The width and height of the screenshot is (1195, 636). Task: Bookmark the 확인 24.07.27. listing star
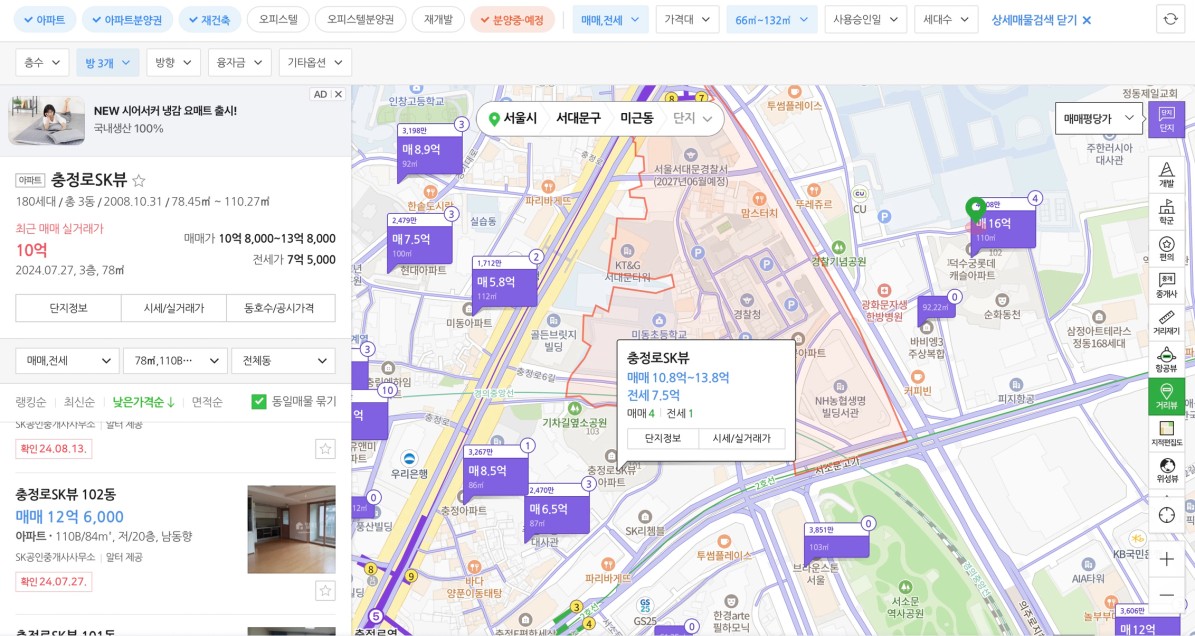[325, 590]
